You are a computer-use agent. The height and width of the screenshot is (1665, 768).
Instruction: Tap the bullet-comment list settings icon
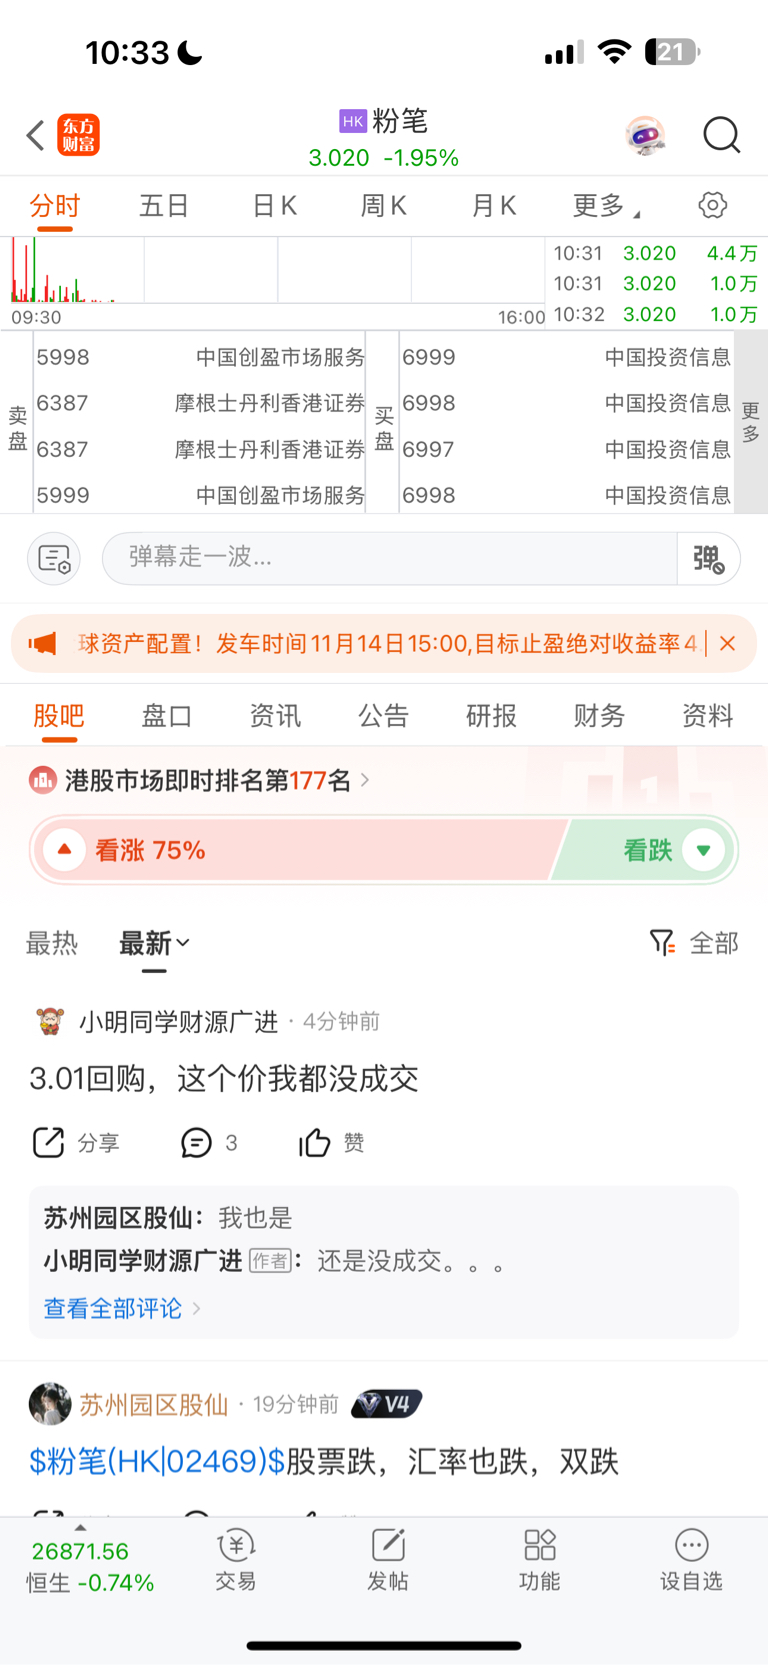(x=54, y=558)
